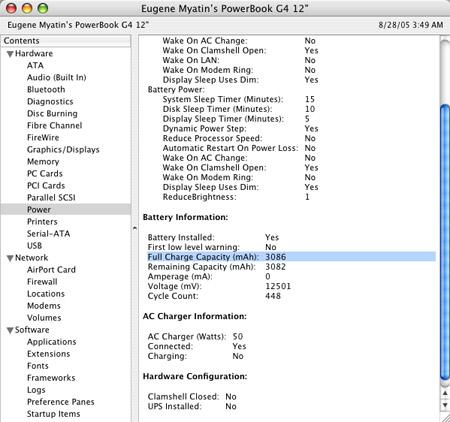
Task: Select the highlighted Power item
Action: pos(66,209)
